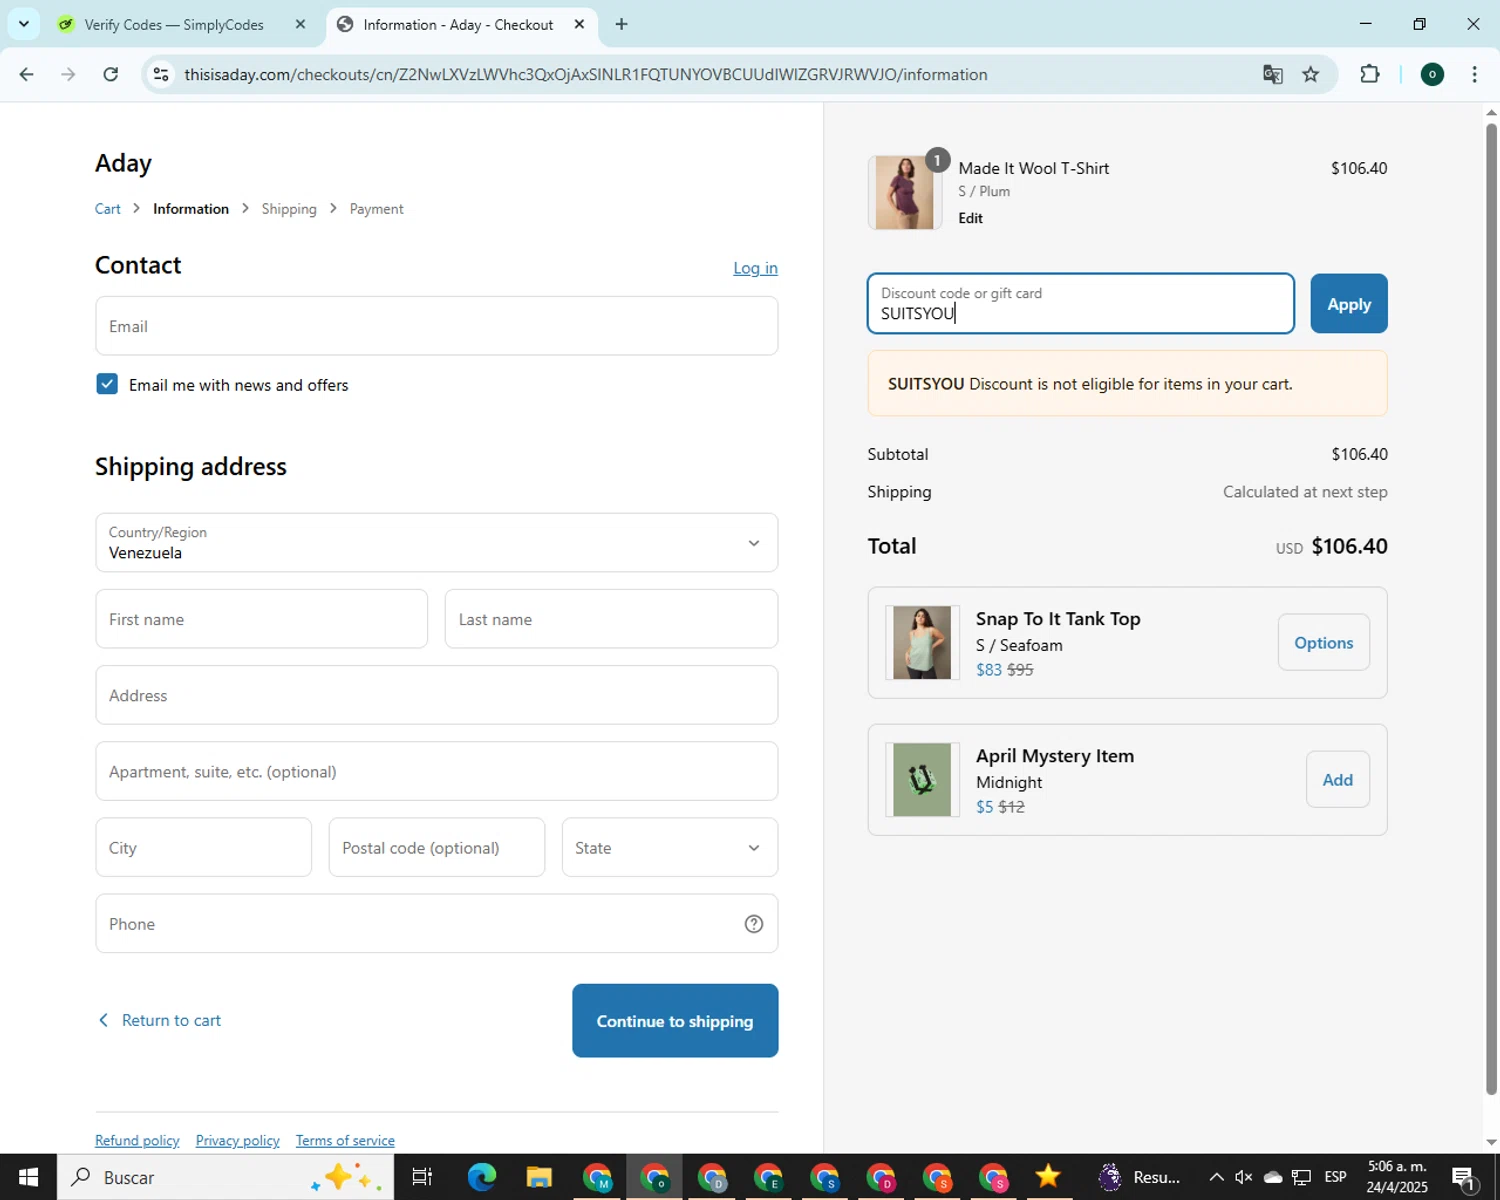Open the Windows Start menu
Screen dimensions: 1500x1200
click(x=28, y=1177)
